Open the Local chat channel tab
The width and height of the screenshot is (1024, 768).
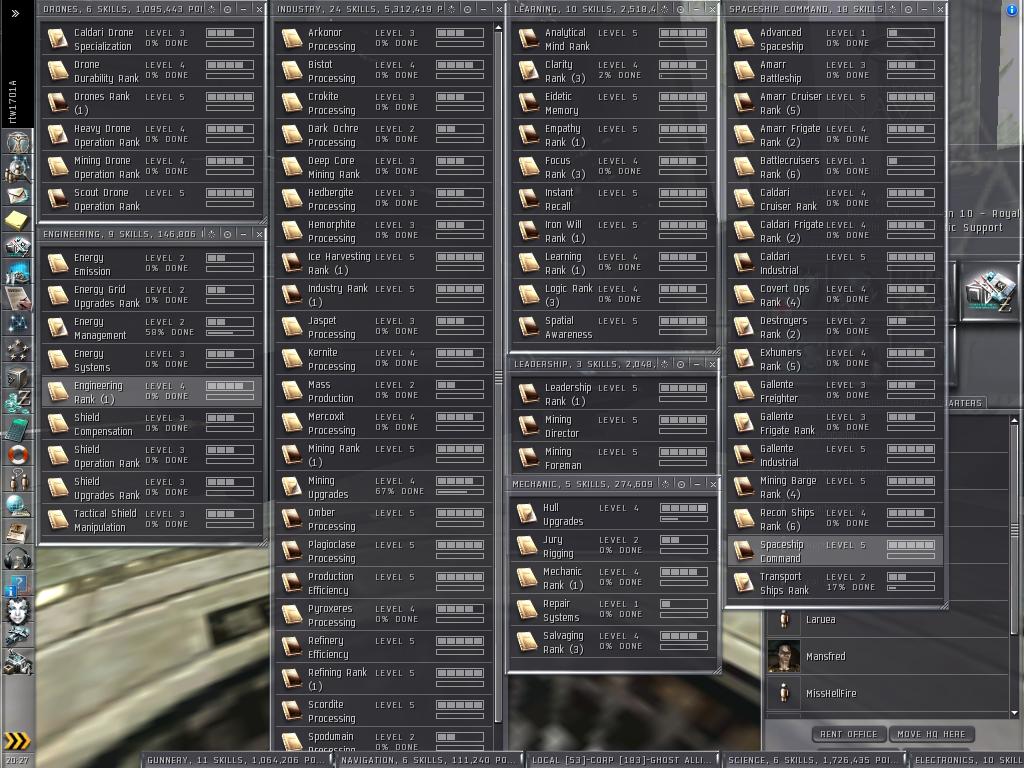pyautogui.click(x=622, y=760)
